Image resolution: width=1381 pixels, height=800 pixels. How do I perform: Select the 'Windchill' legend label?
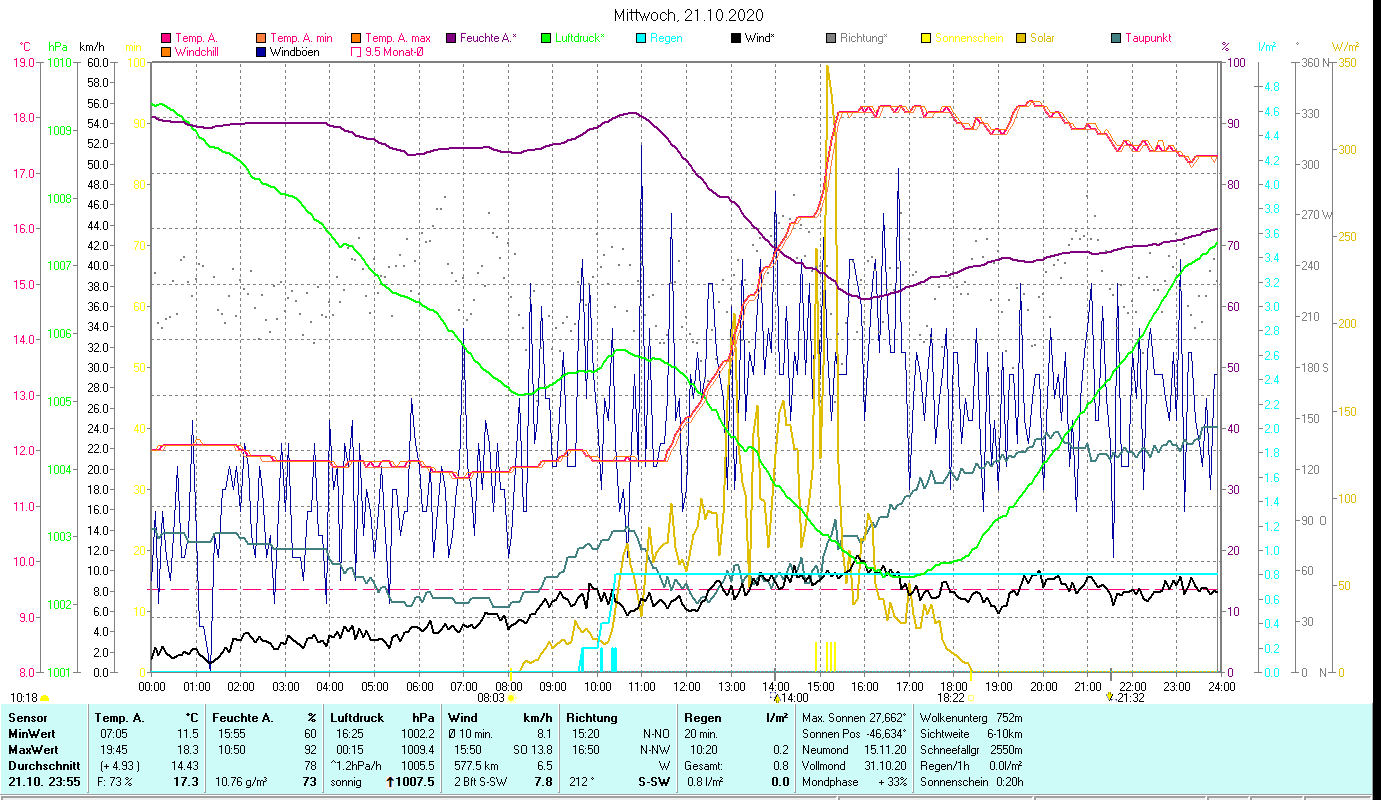pos(198,51)
